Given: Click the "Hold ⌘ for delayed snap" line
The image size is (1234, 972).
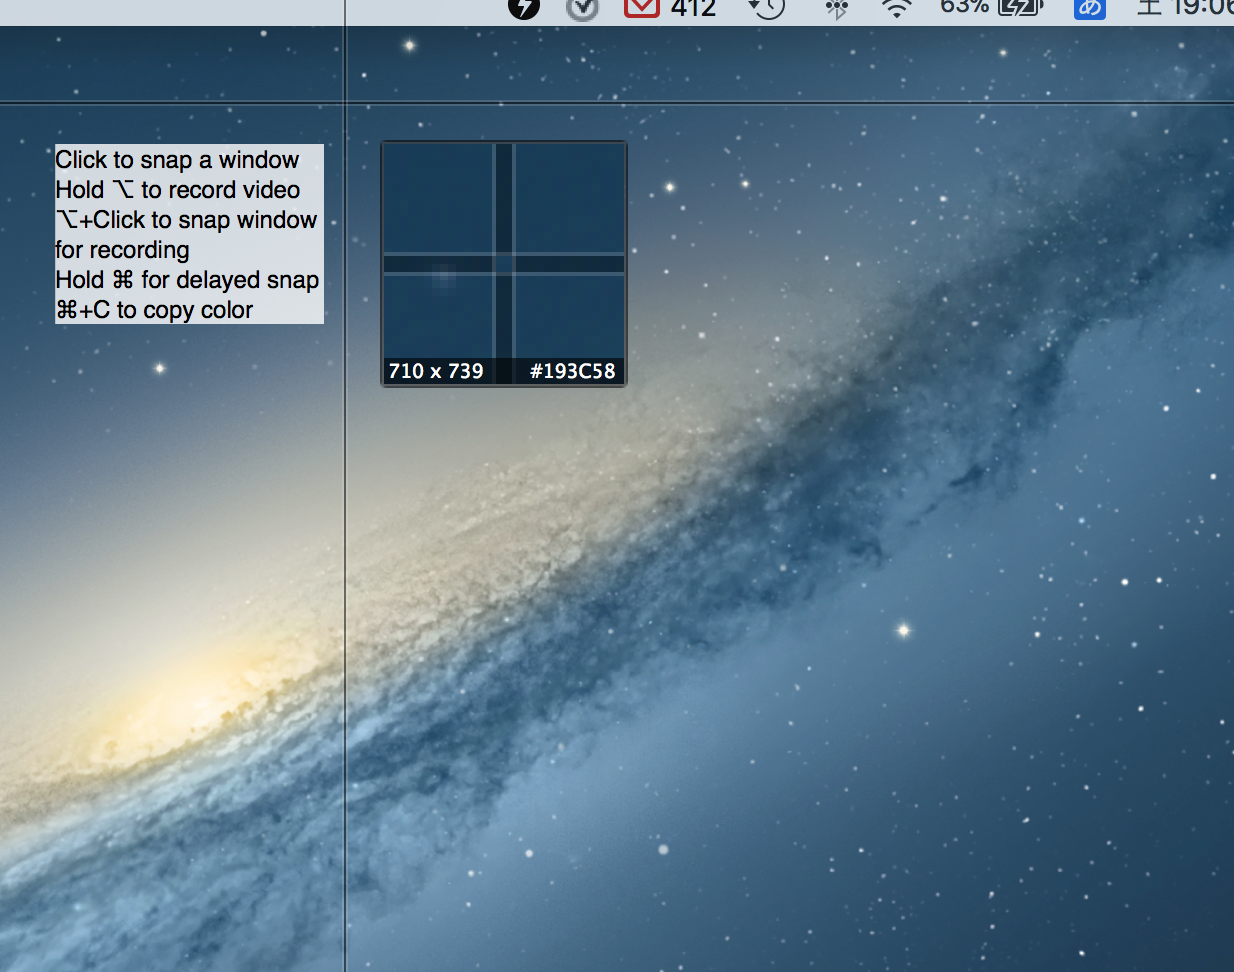Looking at the screenshot, I should [x=187, y=280].
